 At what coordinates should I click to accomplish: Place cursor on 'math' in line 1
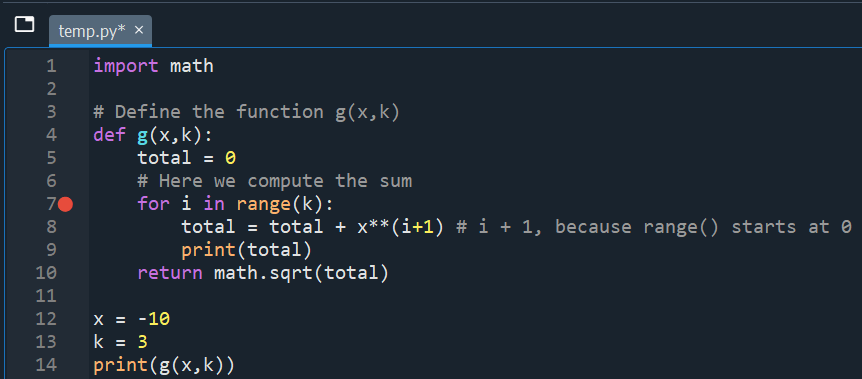click(192, 67)
